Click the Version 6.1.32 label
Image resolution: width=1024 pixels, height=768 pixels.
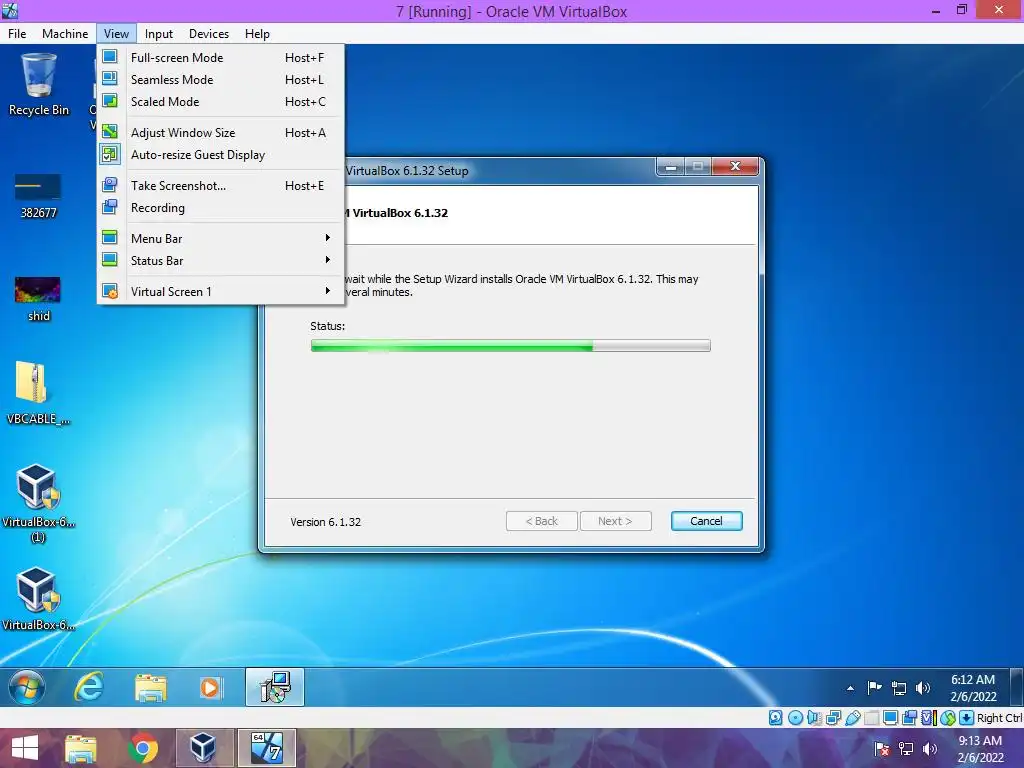point(326,522)
